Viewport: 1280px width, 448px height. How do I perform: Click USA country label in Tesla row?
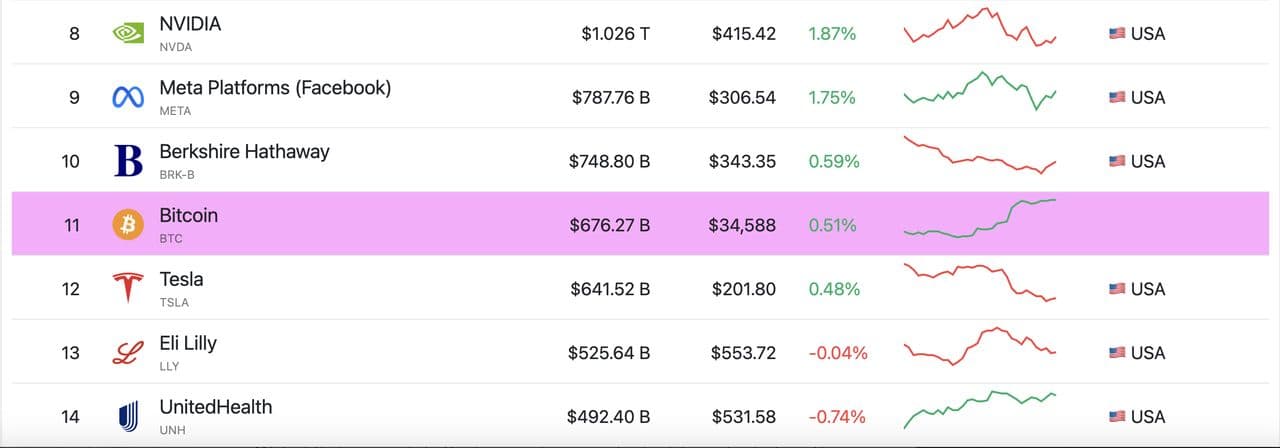coord(1148,289)
